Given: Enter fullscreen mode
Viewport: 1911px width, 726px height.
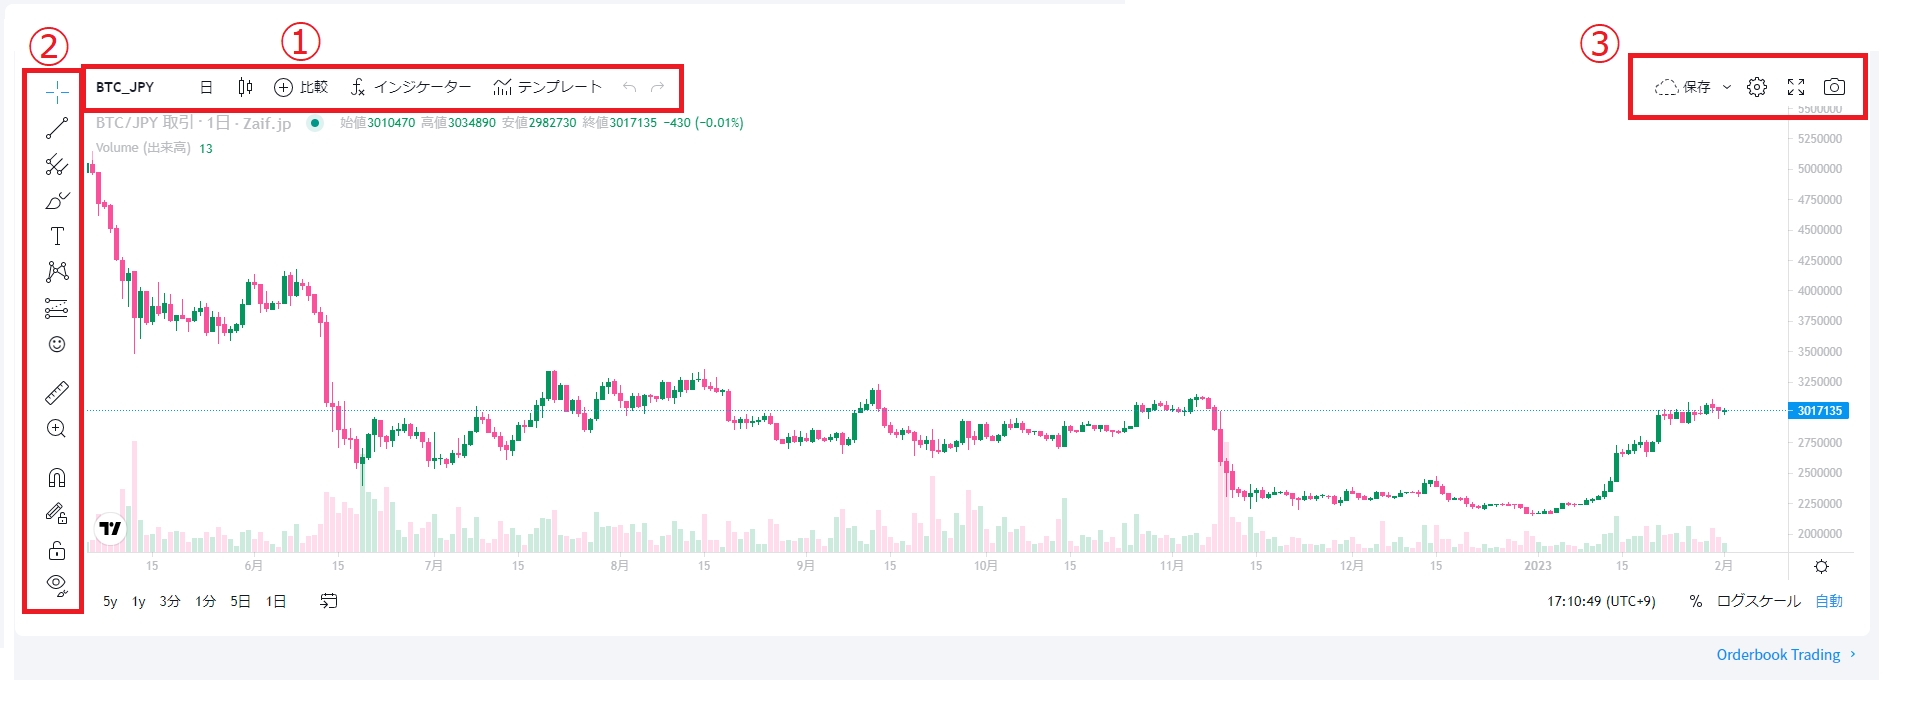Looking at the screenshot, I should coord(1796,87).
